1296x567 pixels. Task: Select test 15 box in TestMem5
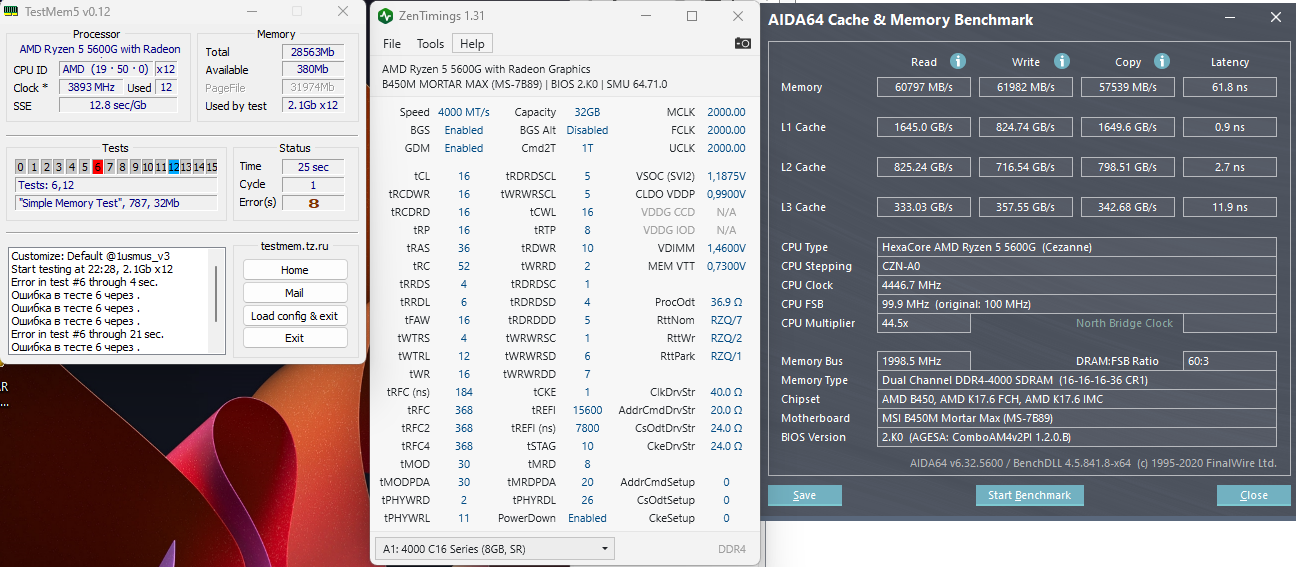[x=212, y=167]
